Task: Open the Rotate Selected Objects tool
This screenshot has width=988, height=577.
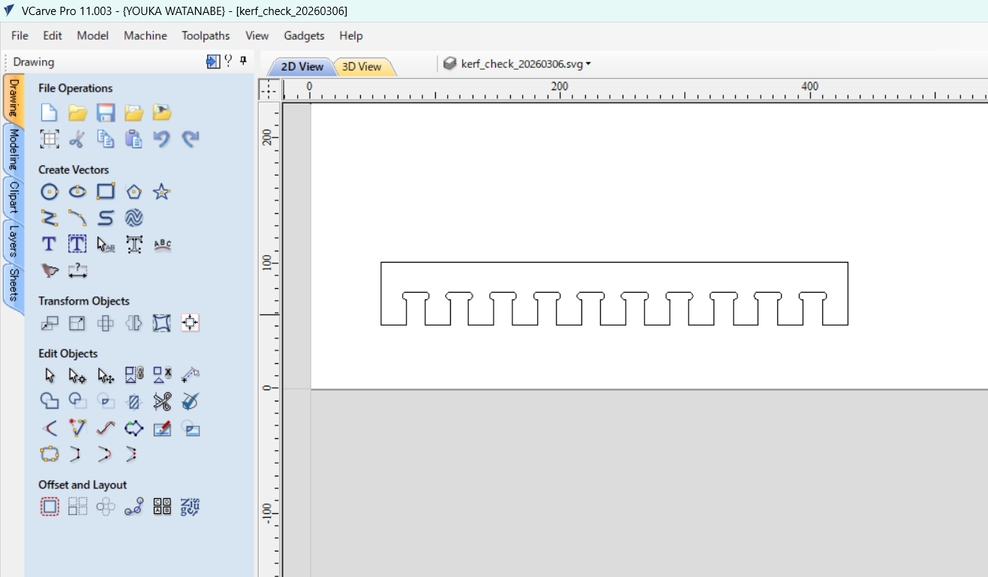Action: click(x=106, y=323)
